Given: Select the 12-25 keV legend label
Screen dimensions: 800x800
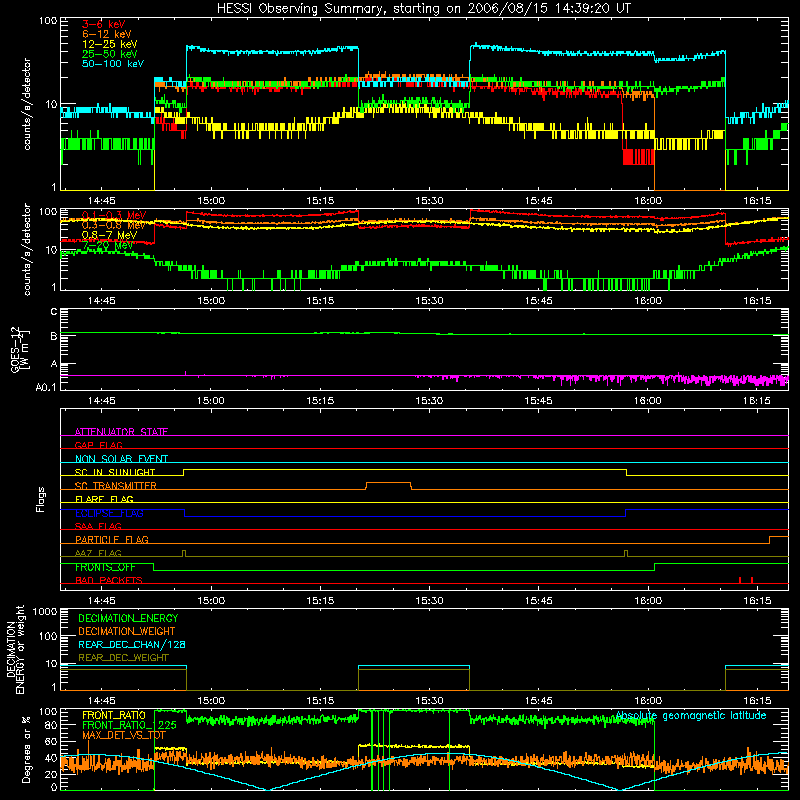Looking at the screenshot, I should point(110,44).
